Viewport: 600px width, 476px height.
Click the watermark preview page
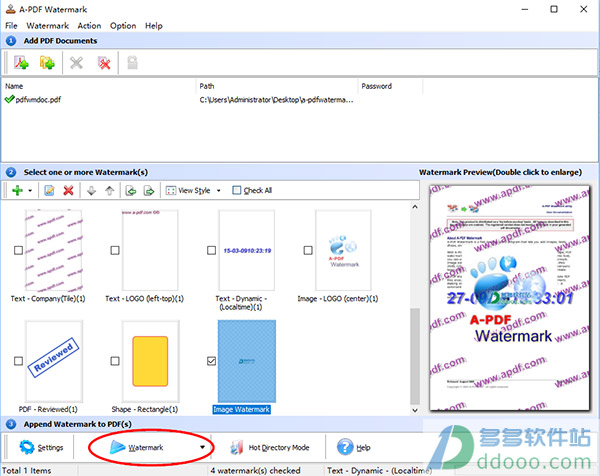[509, 298]
